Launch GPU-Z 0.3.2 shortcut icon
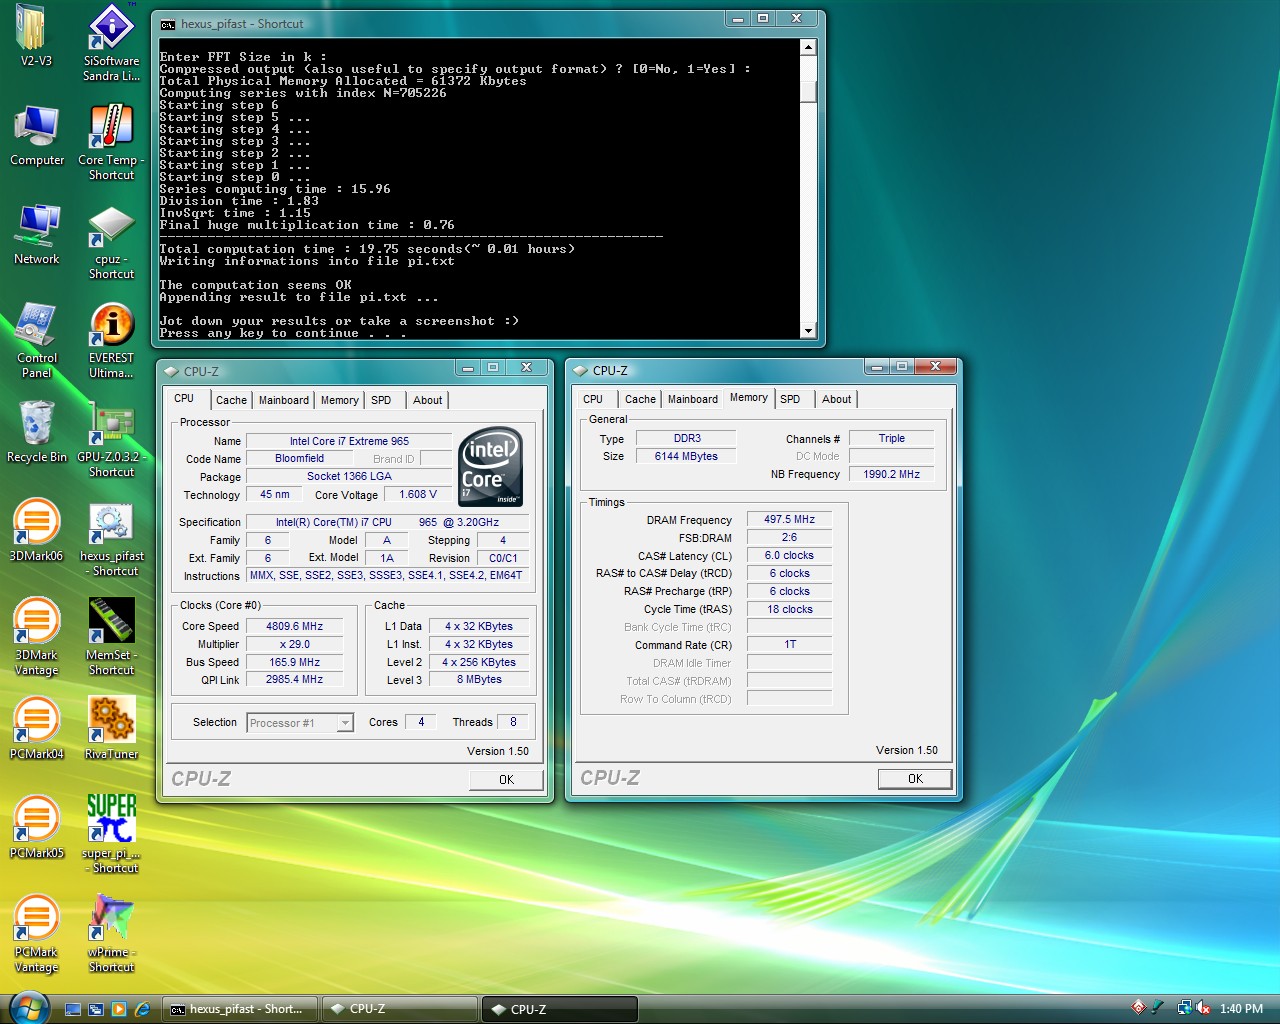Viewport: 1280px width, 1024px height. coord(111,439)
